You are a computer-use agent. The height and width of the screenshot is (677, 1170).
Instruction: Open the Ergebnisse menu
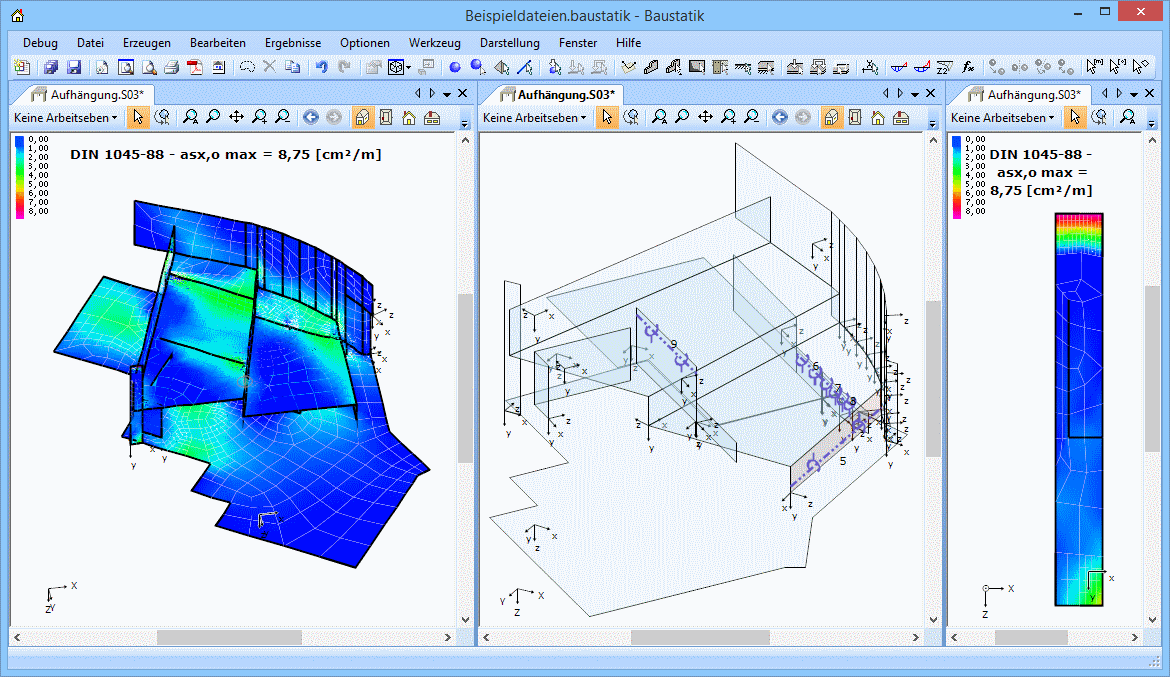click(293, 43)
